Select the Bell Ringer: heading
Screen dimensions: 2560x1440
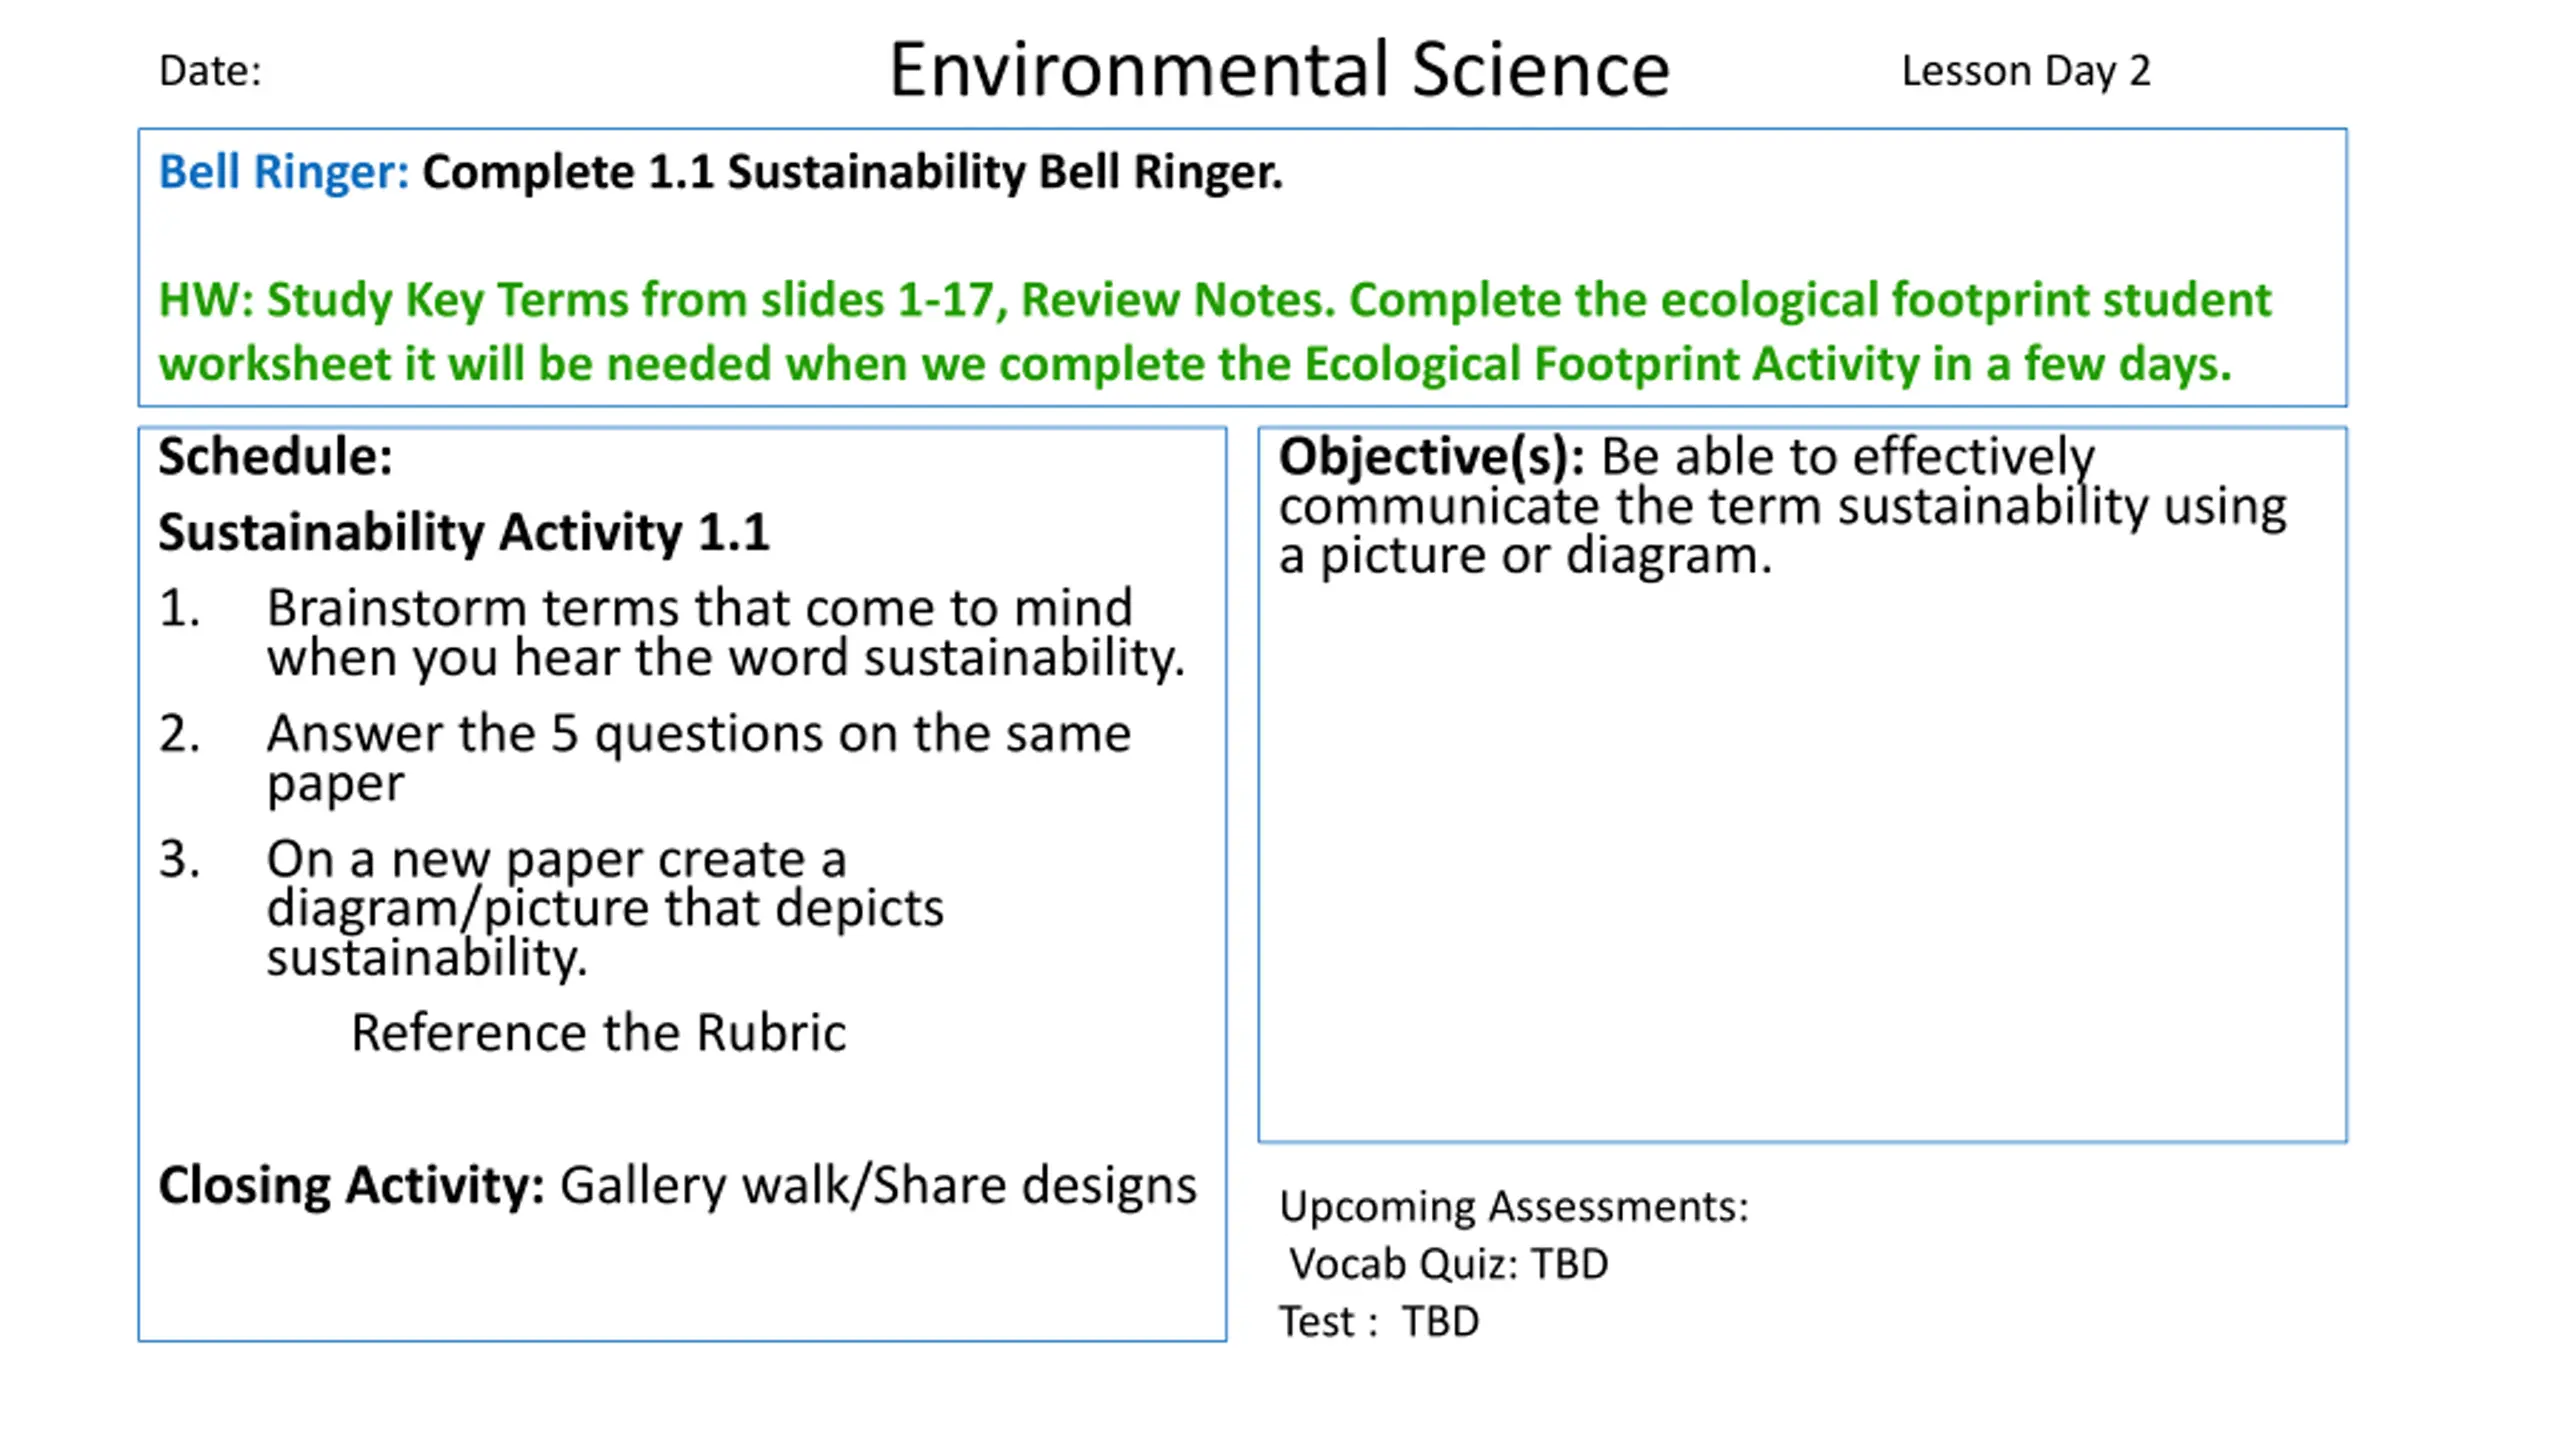click(x=284, y=172)
